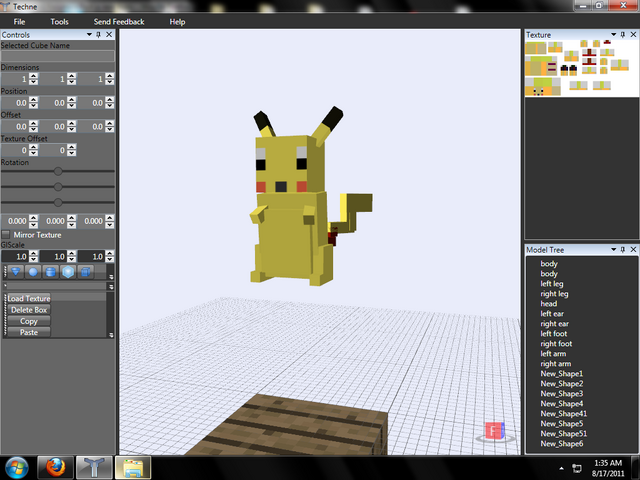
Task: Open the Help menu
Action: 177,22
